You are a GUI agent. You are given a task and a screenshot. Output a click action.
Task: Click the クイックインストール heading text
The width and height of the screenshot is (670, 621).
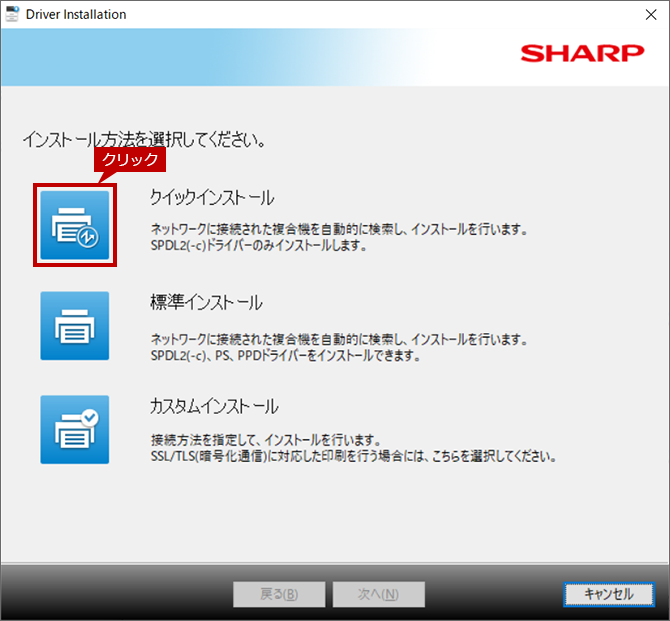(212, 198)
